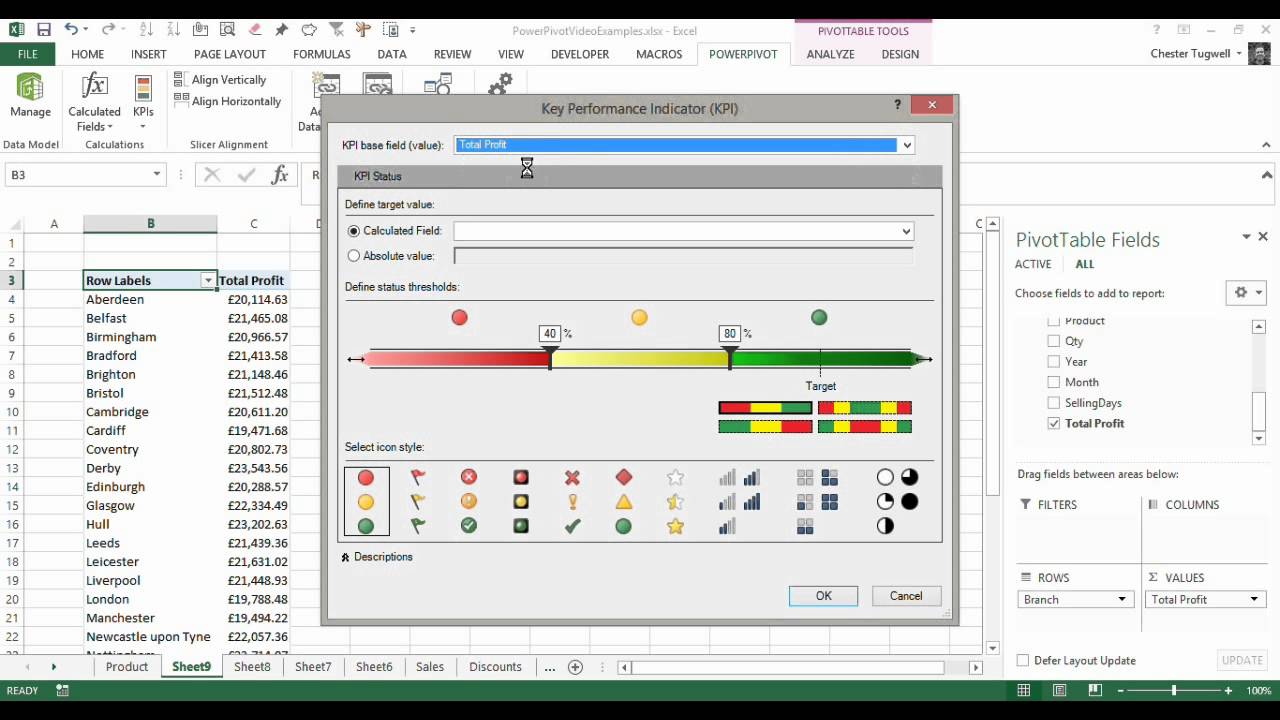Switch to the ANALYZE ribbon tab
Image resolution: width=1280 pixels, height=720 pixels.
coord(830,54)
